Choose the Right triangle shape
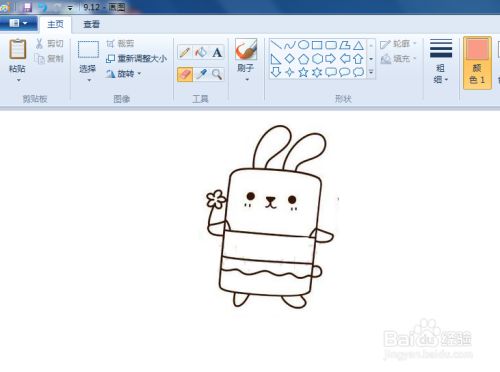 pyautogui.click(x=276, y=59)
